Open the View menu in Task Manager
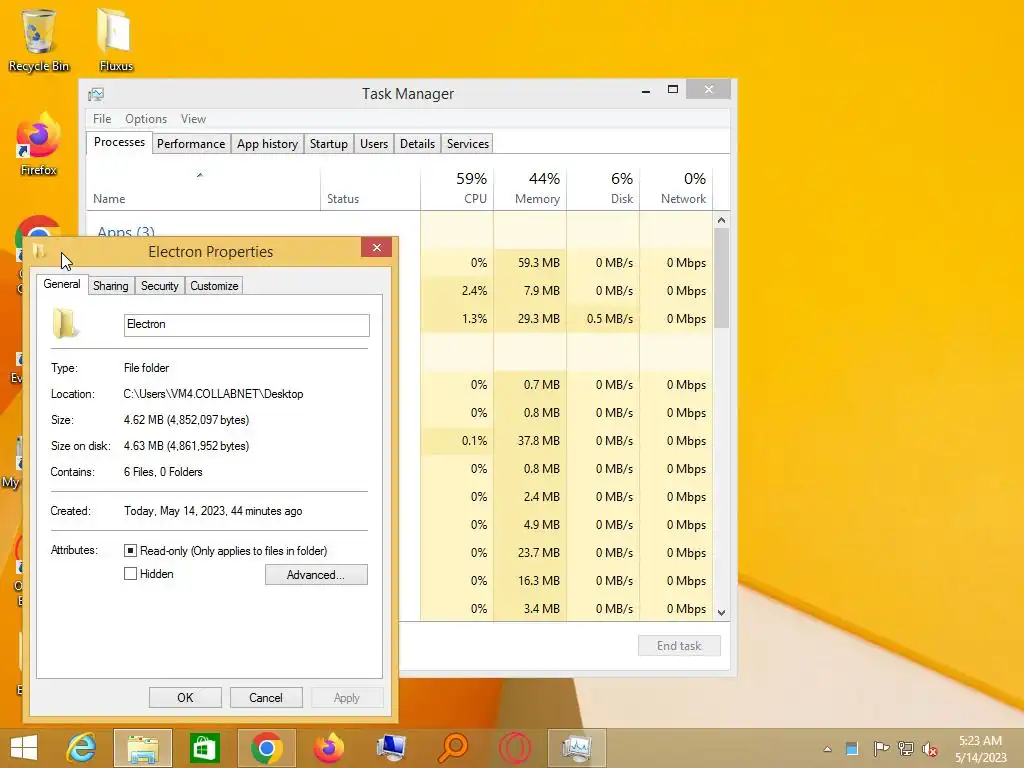The image size is (1024, 768). pos(193,119)
